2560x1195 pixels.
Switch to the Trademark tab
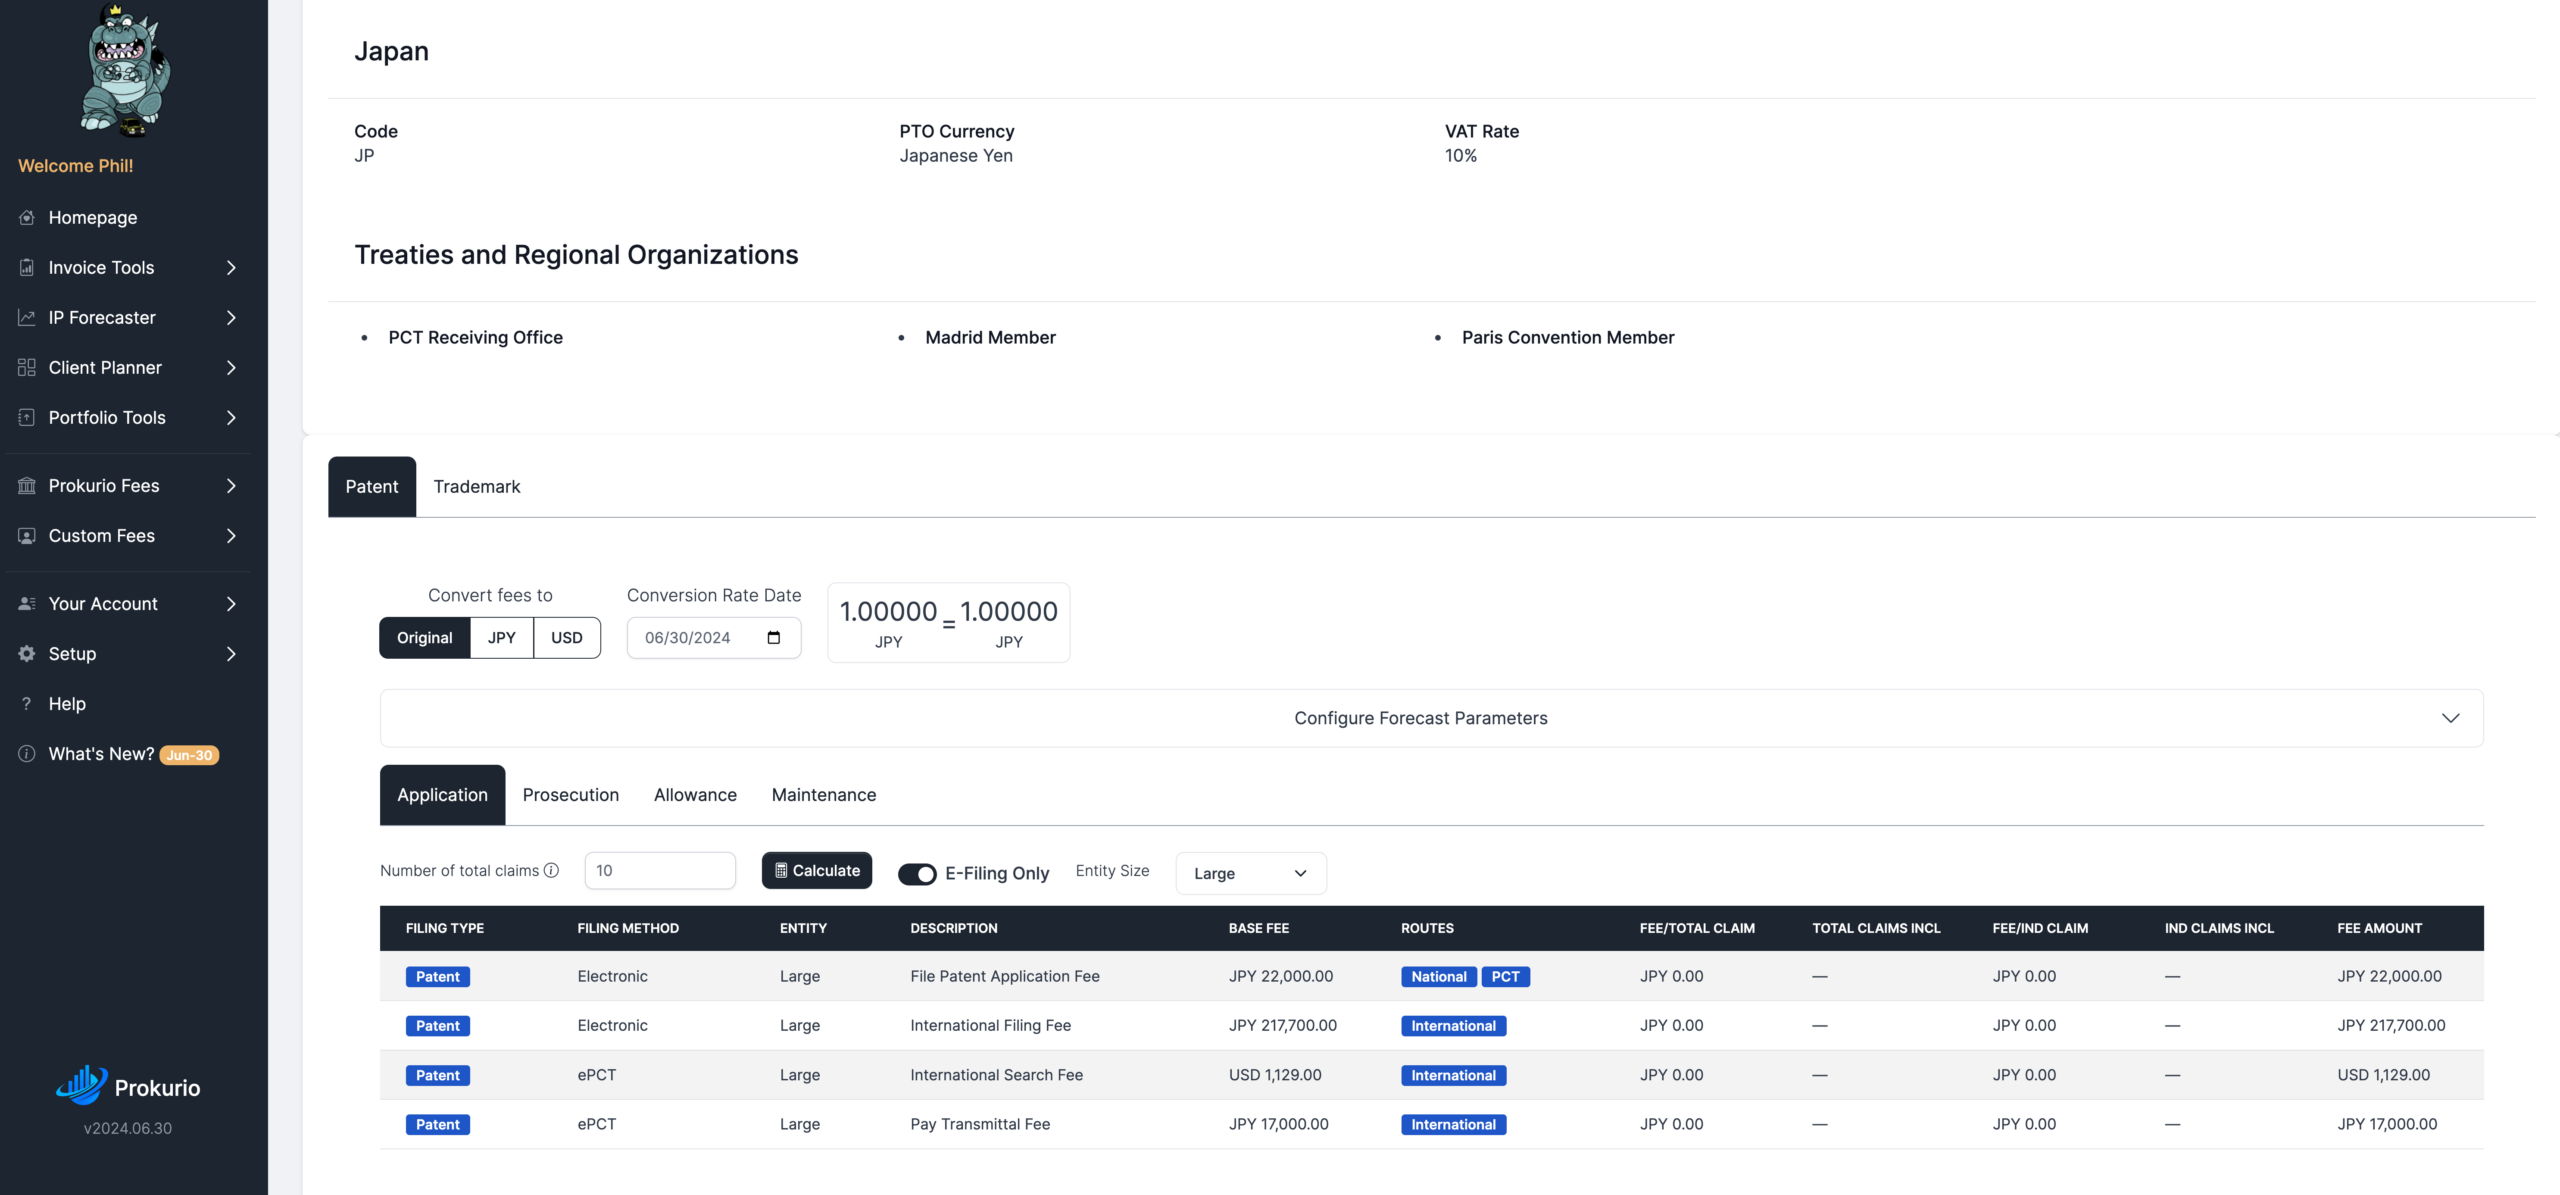tap(477, 487)
